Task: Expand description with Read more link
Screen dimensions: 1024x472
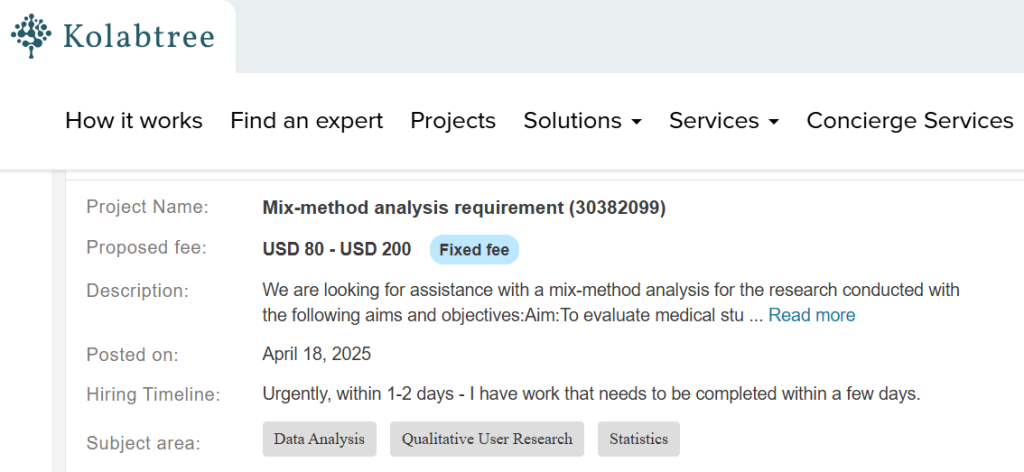Action: [x=812, y=315]
